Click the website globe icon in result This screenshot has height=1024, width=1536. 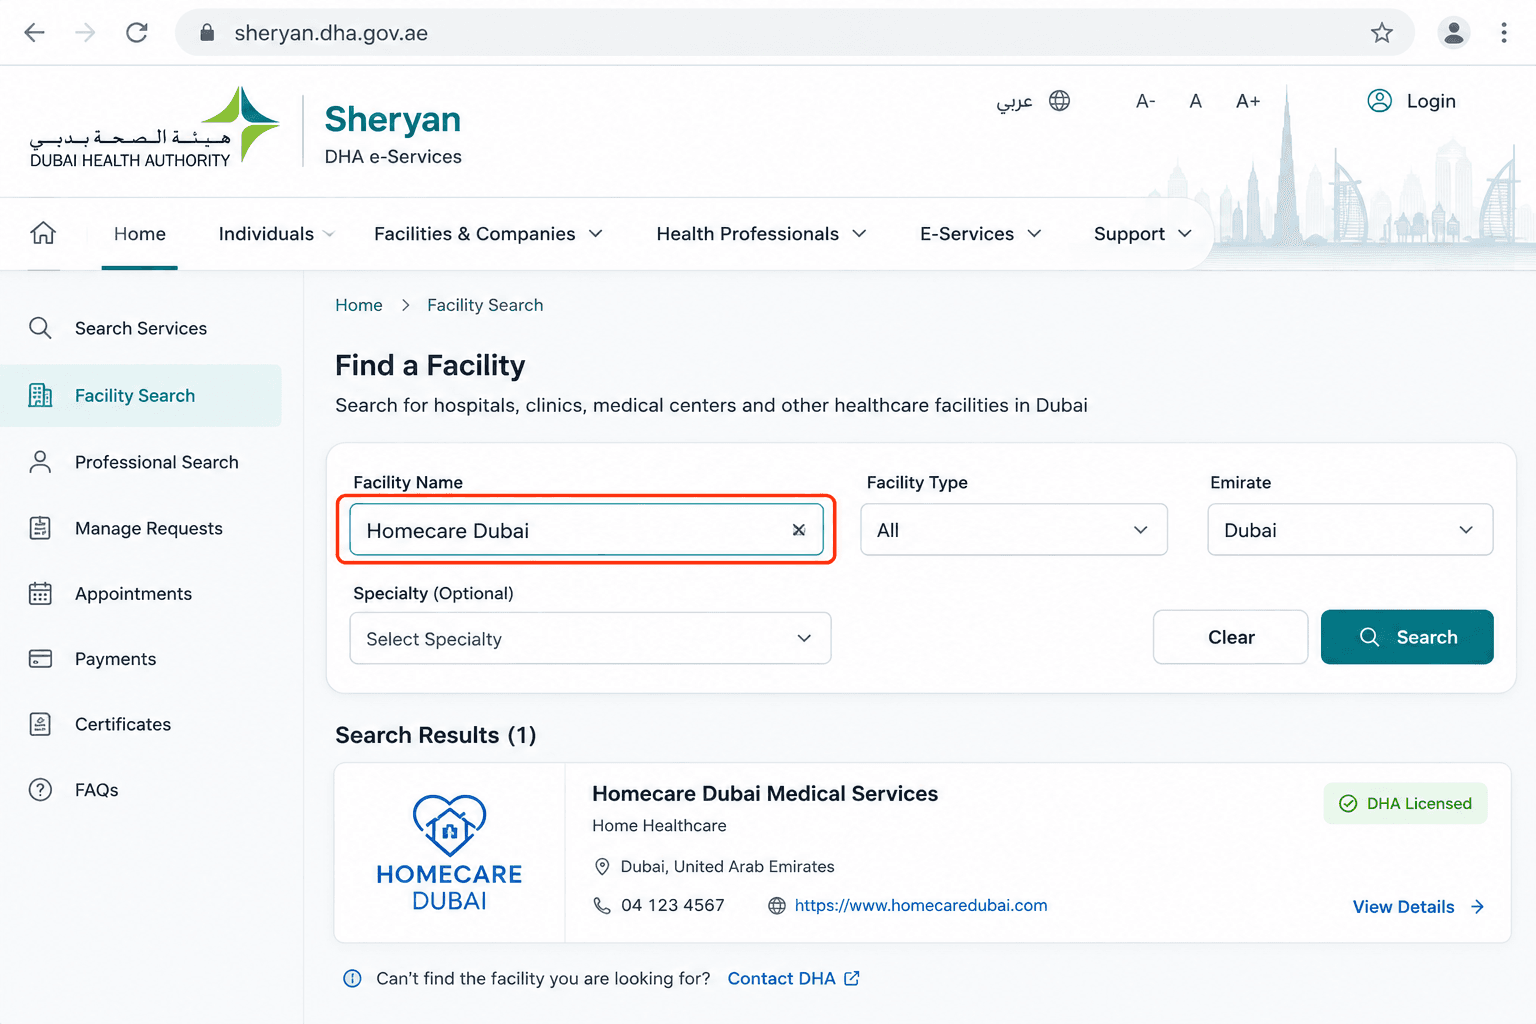click(x=777, y=905)
